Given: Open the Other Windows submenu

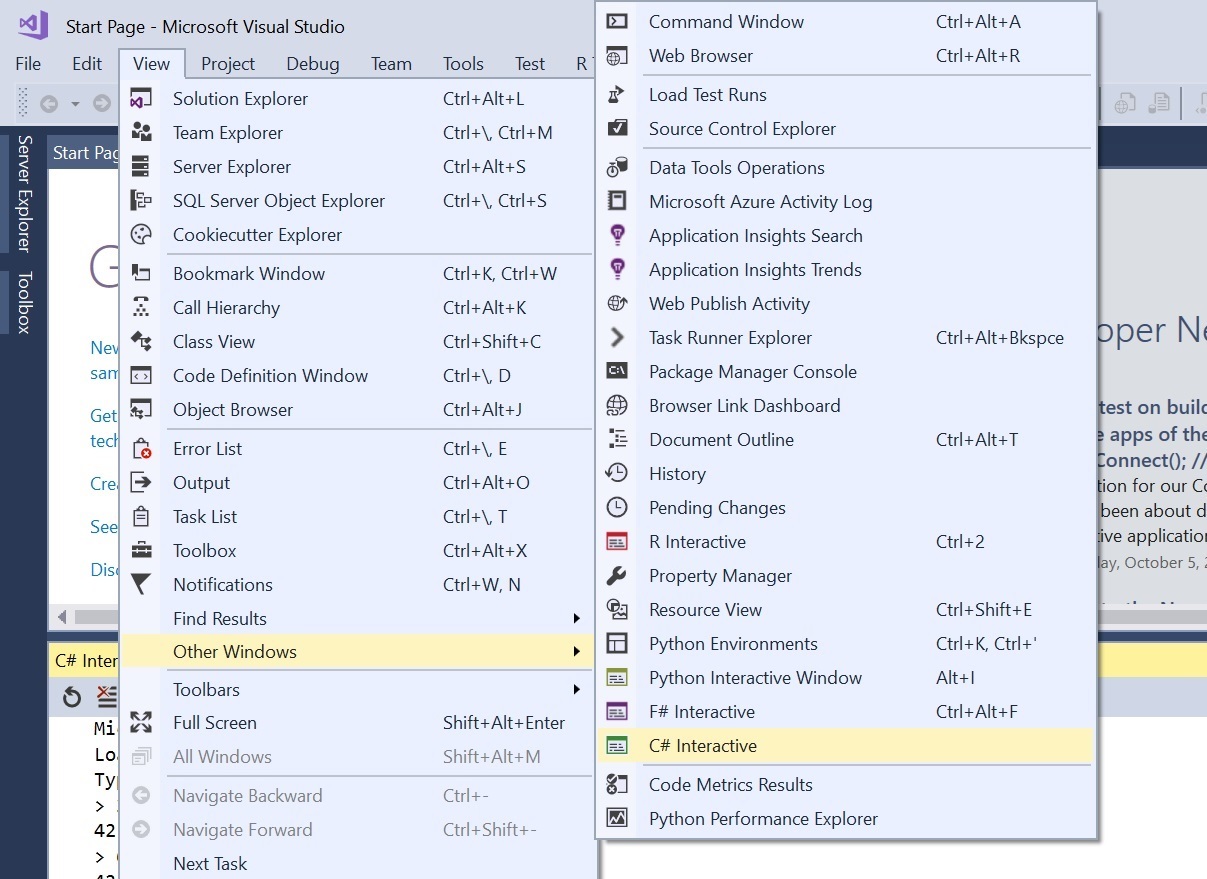Looking at the screenshot, I should pos(358,652).
